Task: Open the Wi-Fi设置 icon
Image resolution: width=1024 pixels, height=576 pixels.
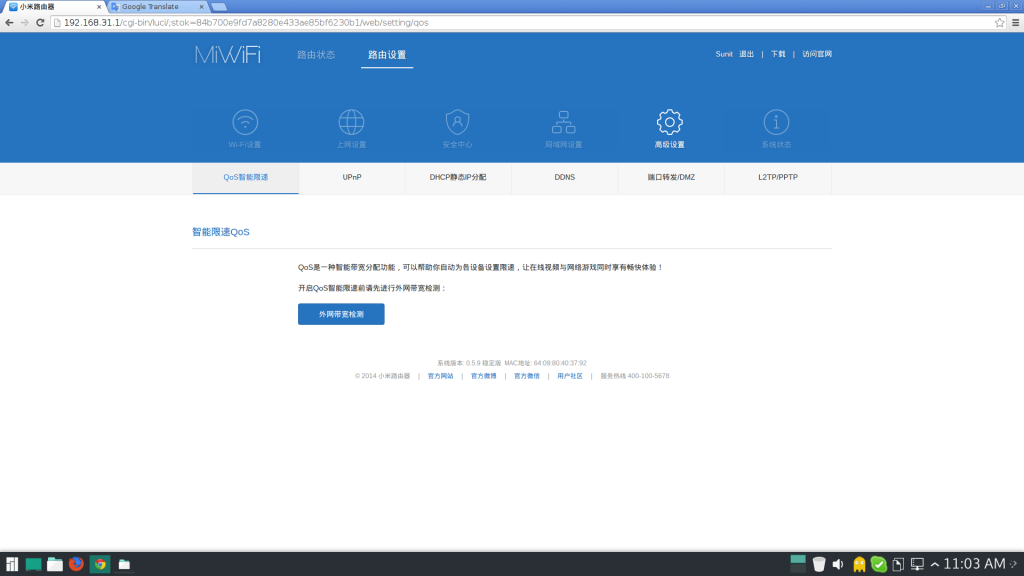Action: pyautogui.click(x=245, y=123)
